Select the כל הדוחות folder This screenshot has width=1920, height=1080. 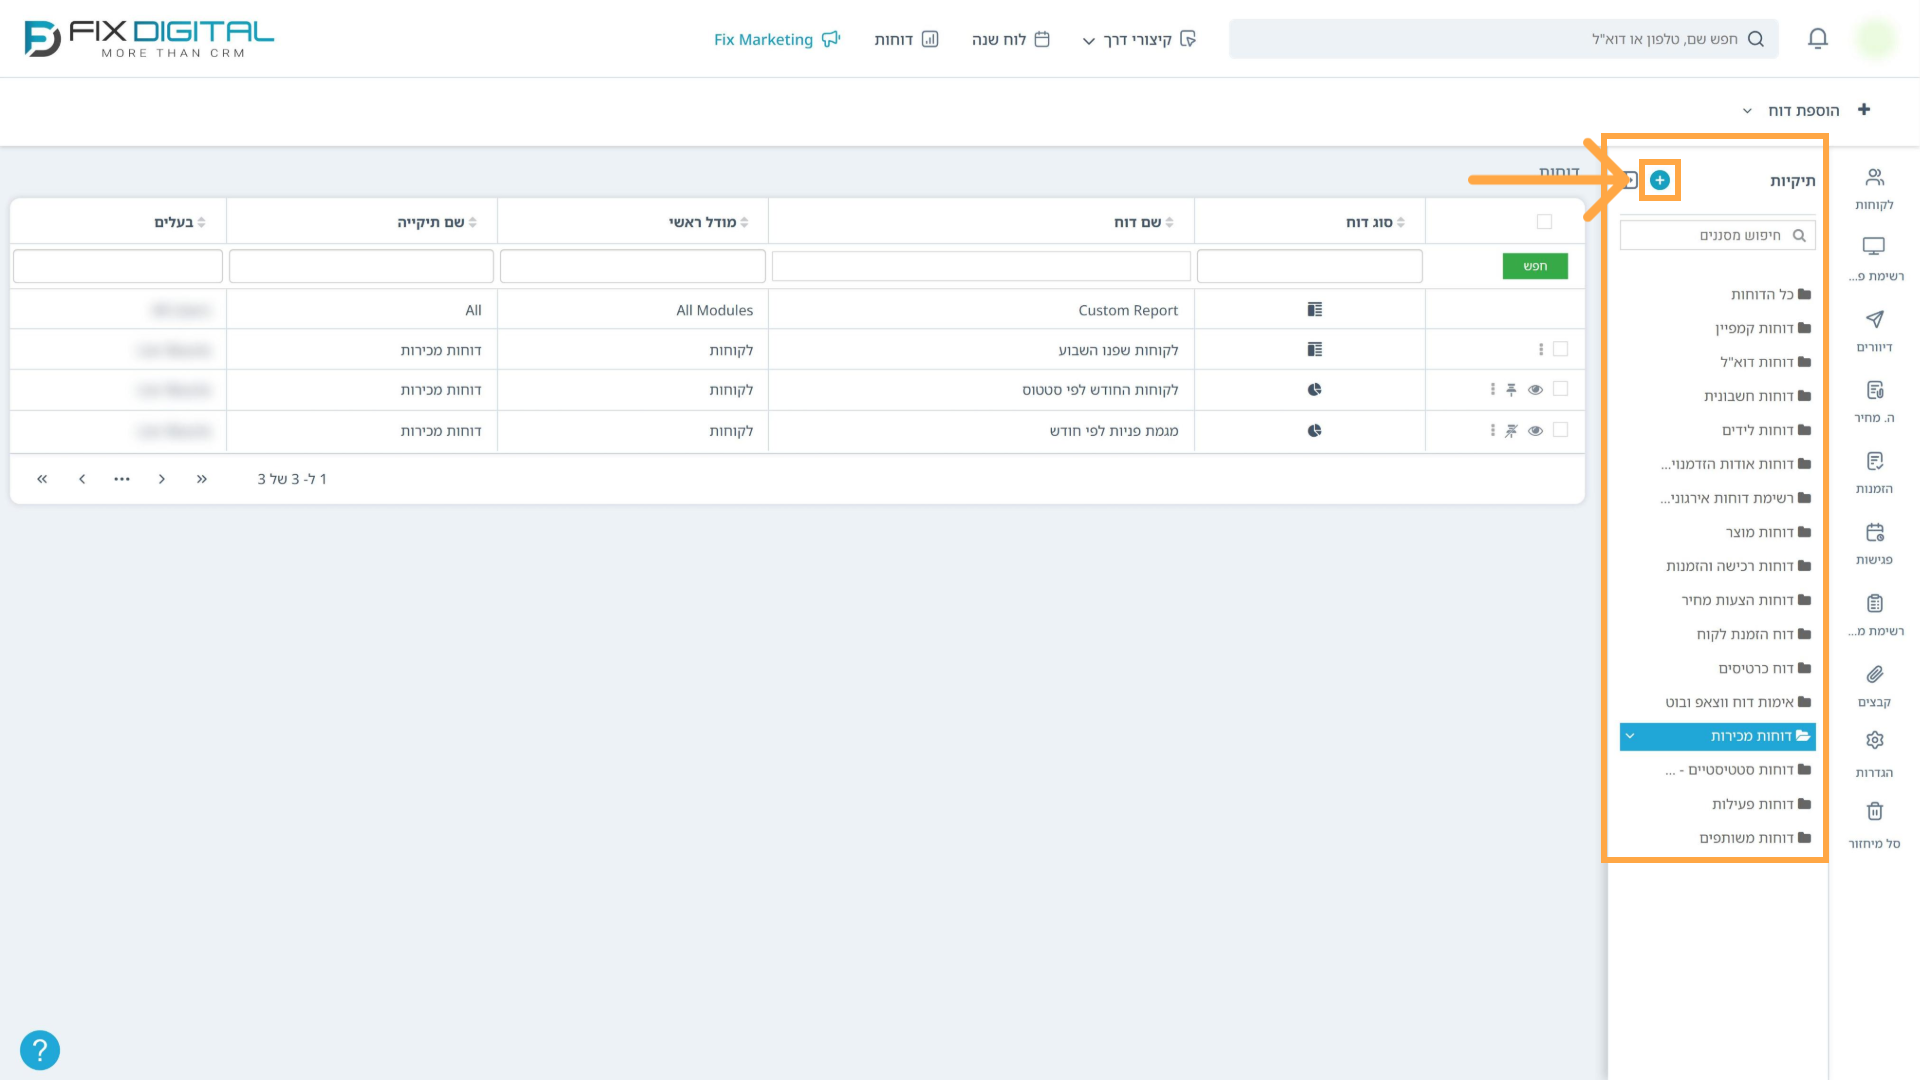pos(1770,294)
